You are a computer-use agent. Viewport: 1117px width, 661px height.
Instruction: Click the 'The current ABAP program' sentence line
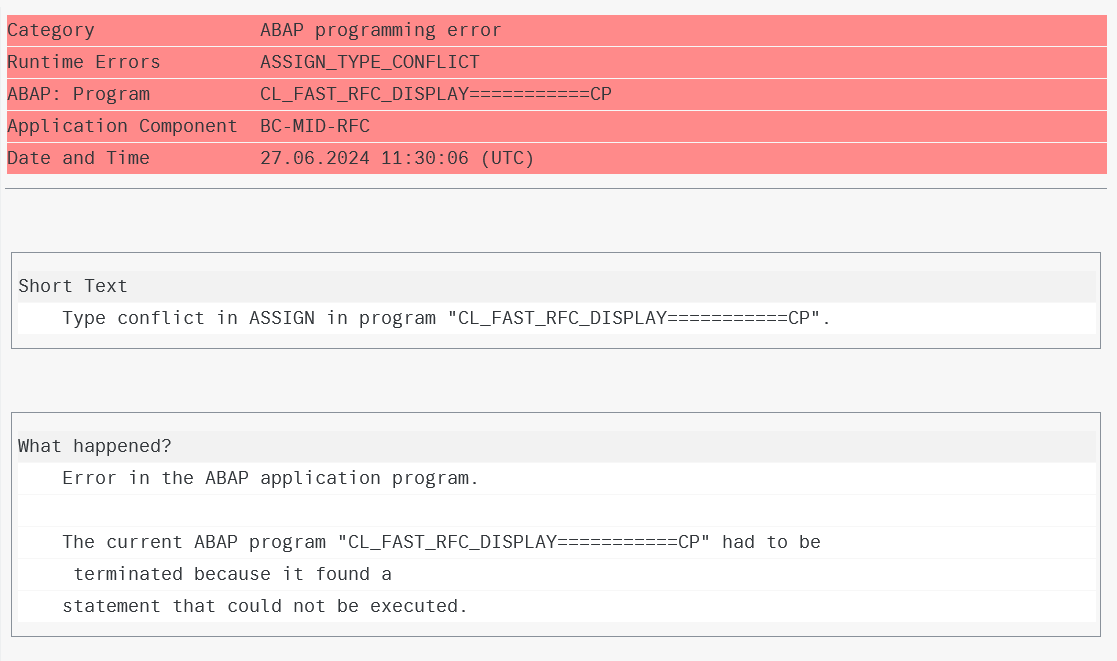[x=441, y=543]
